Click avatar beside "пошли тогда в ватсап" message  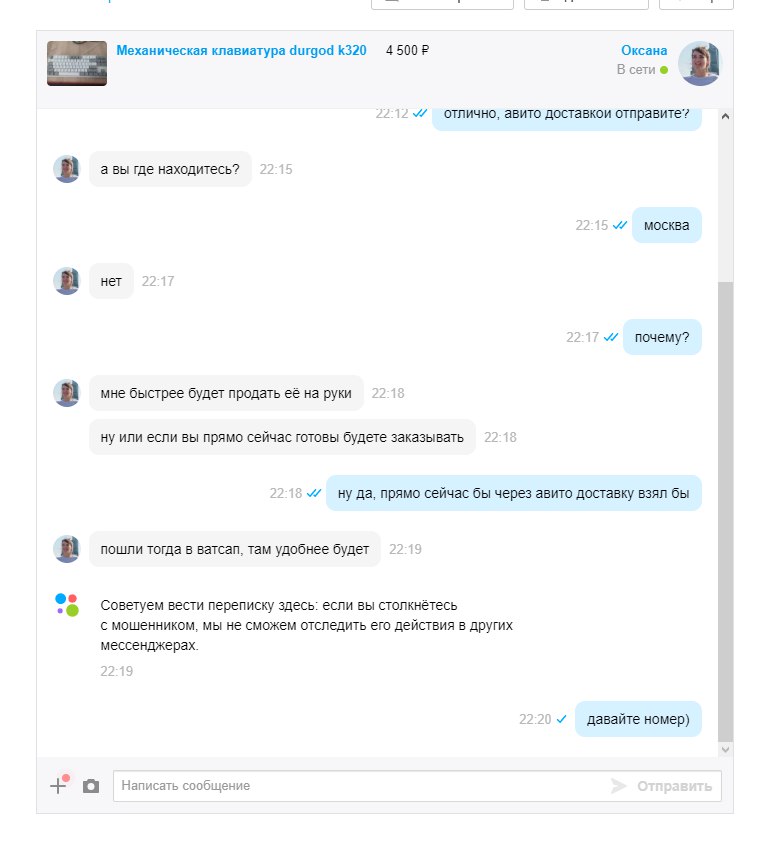67,548
